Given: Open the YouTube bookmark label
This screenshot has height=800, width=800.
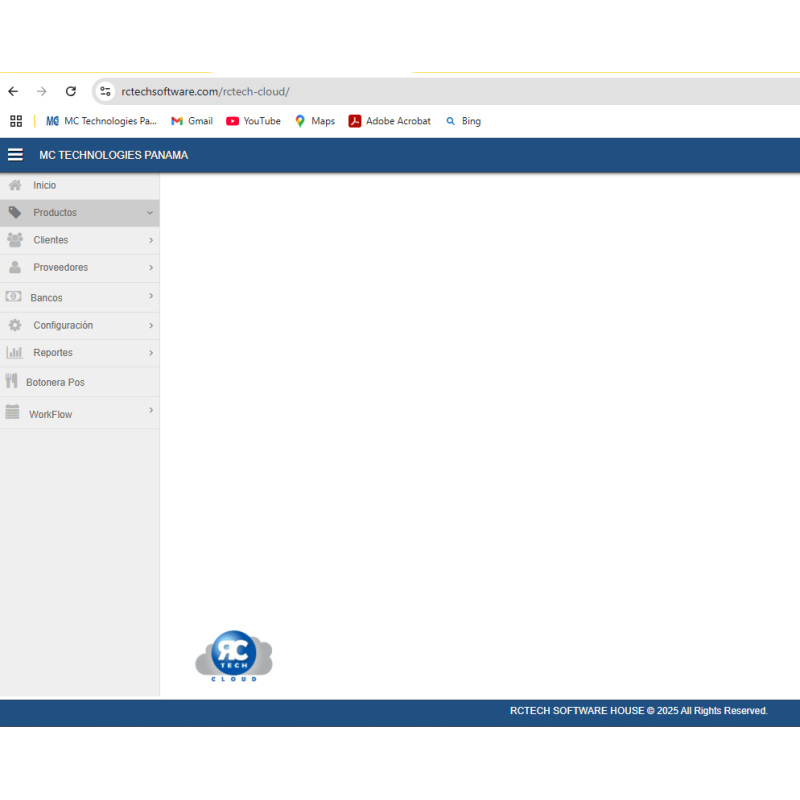Looking at the screenshot, I should (262, 121).
